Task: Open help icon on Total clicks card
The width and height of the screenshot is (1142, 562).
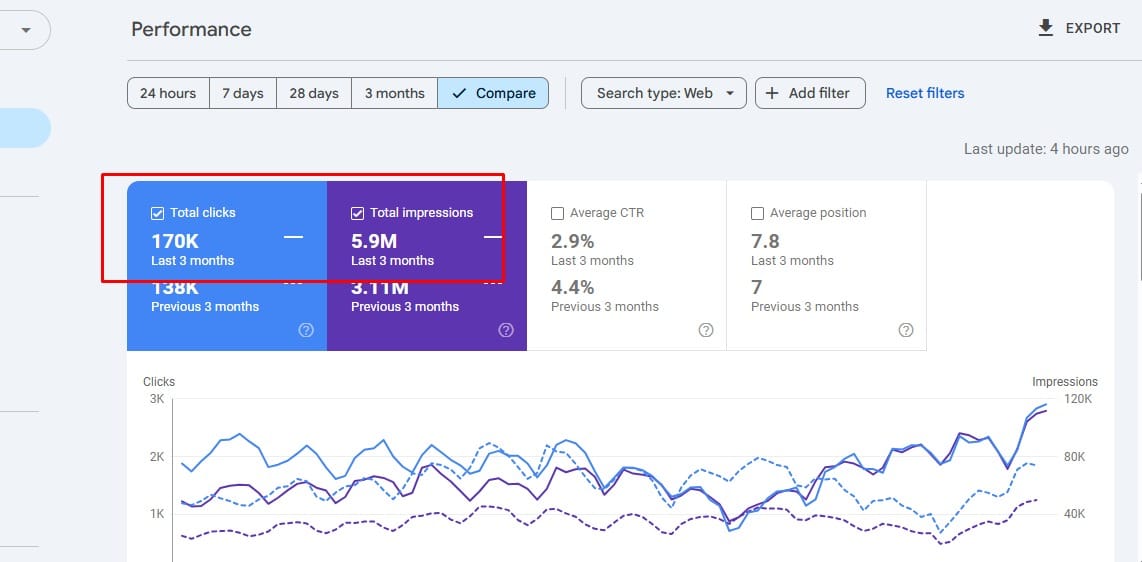Action: coord(306,330)
